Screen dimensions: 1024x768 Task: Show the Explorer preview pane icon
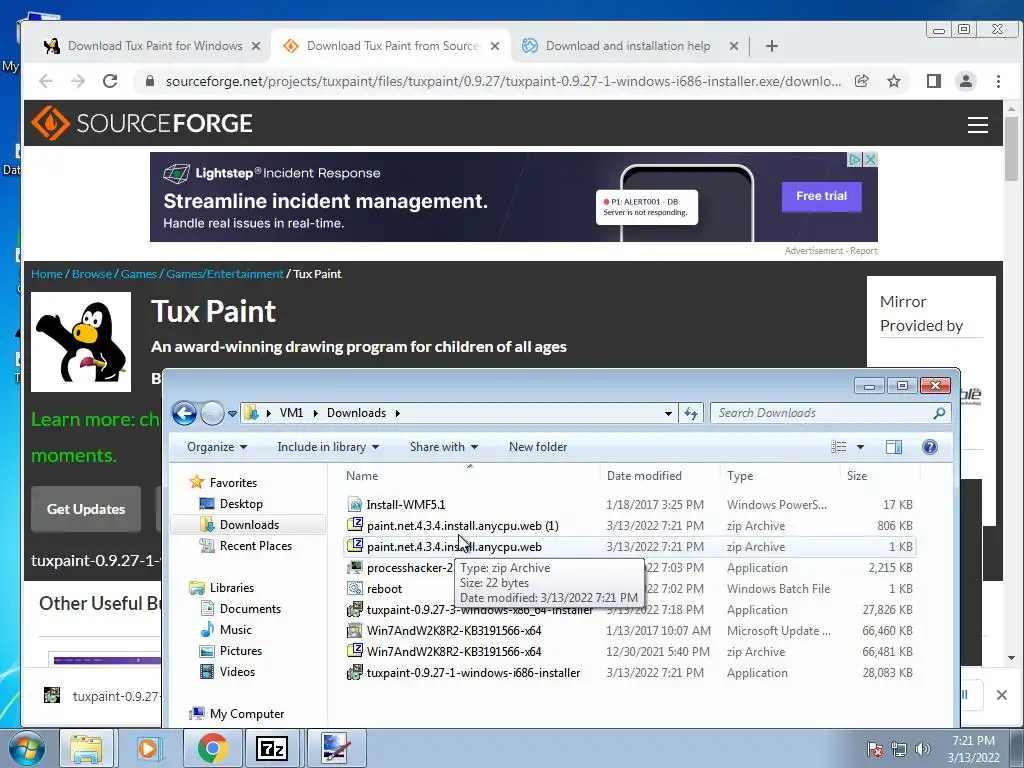click(x=893, y=447)
